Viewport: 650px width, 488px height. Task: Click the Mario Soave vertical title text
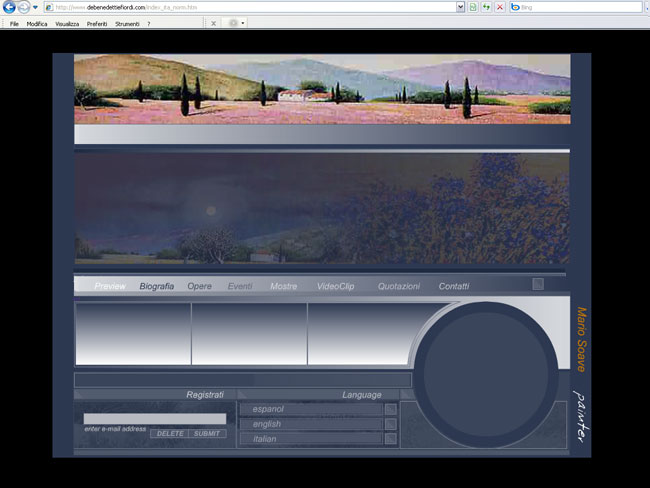tap(582, 339)
